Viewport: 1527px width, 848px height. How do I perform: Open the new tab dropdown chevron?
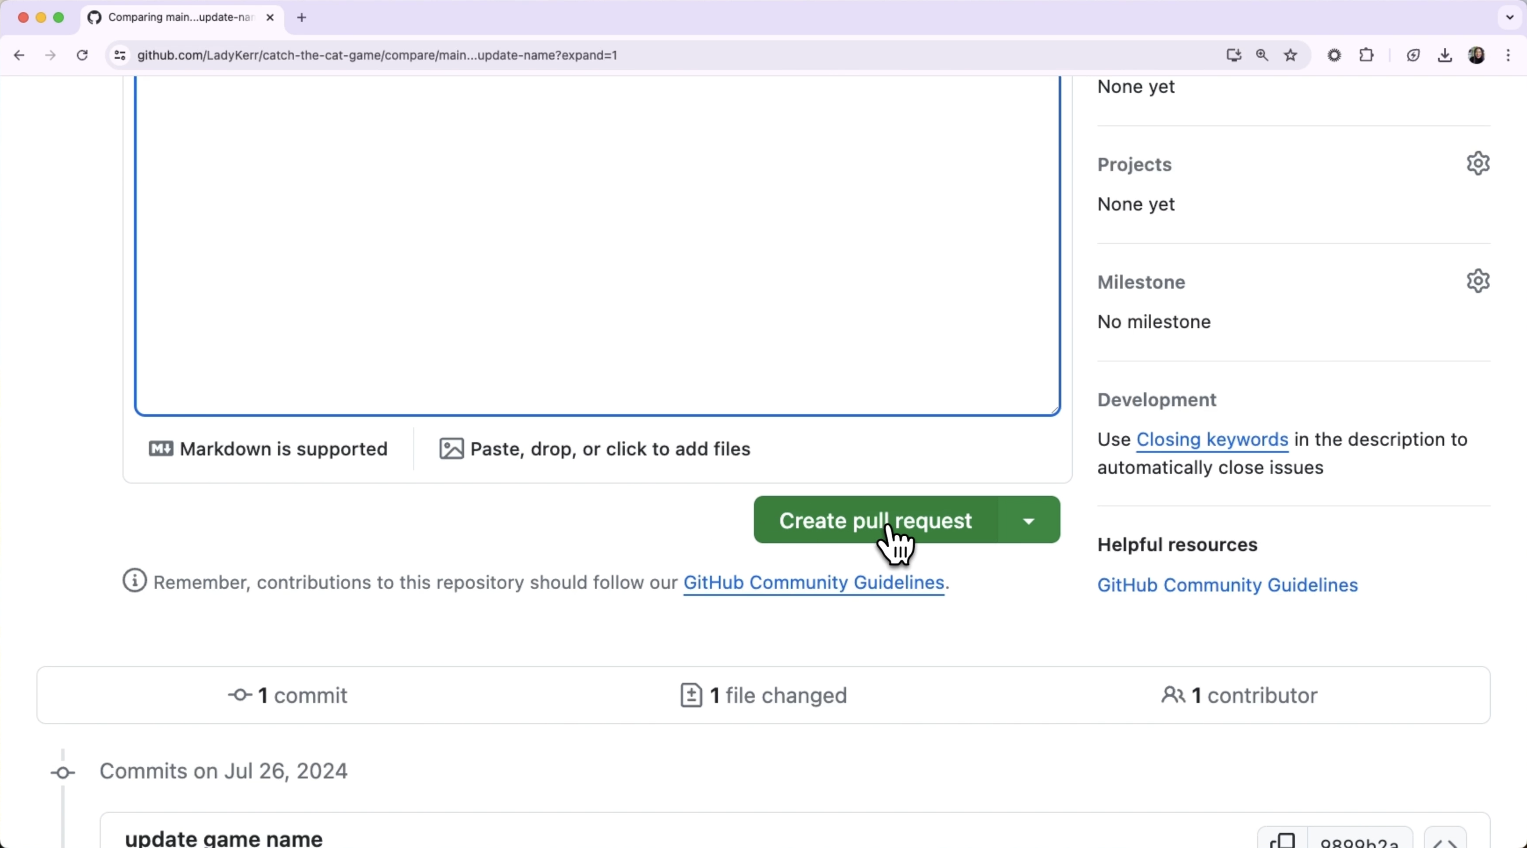pyautogui.click(x=1509, y=17)
